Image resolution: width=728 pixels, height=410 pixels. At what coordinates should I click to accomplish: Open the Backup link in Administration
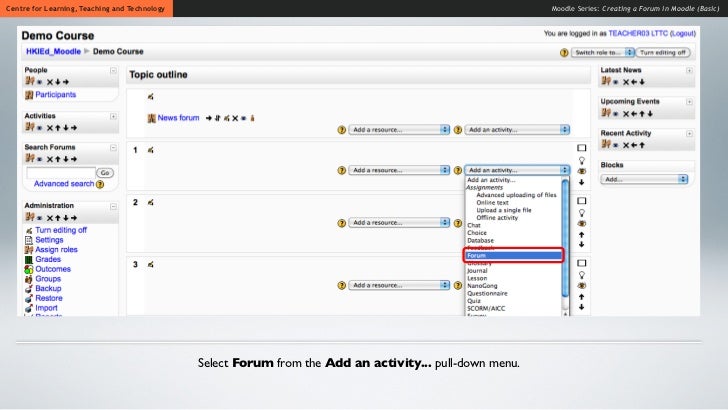tap(48, 289)
